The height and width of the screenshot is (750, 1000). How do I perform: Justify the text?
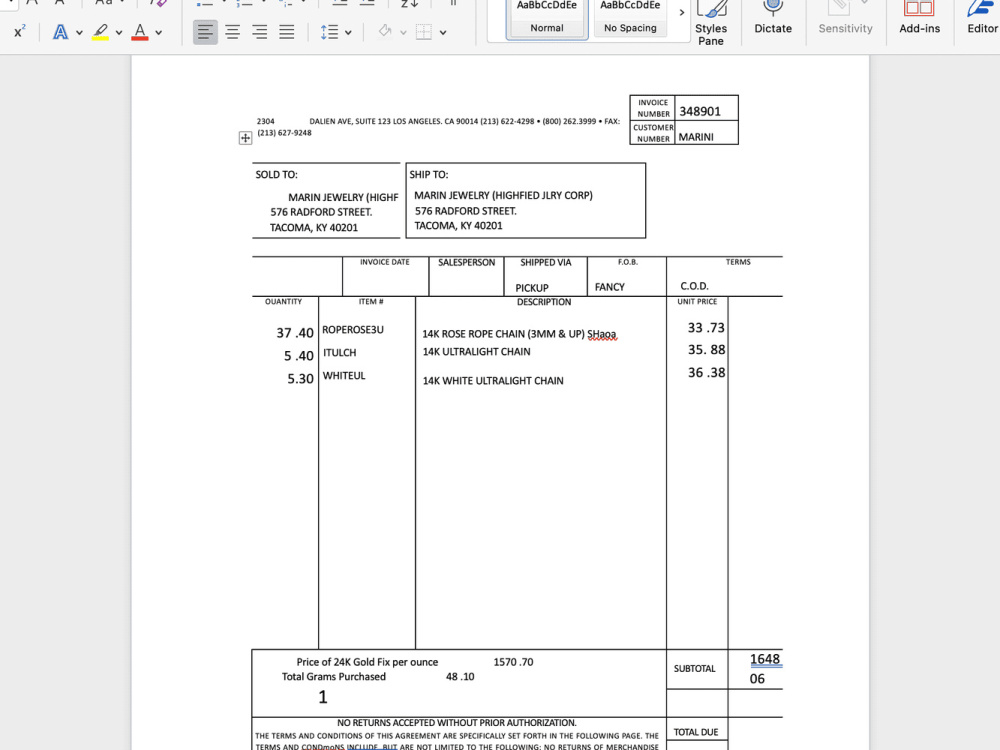[x=287, y=32]
